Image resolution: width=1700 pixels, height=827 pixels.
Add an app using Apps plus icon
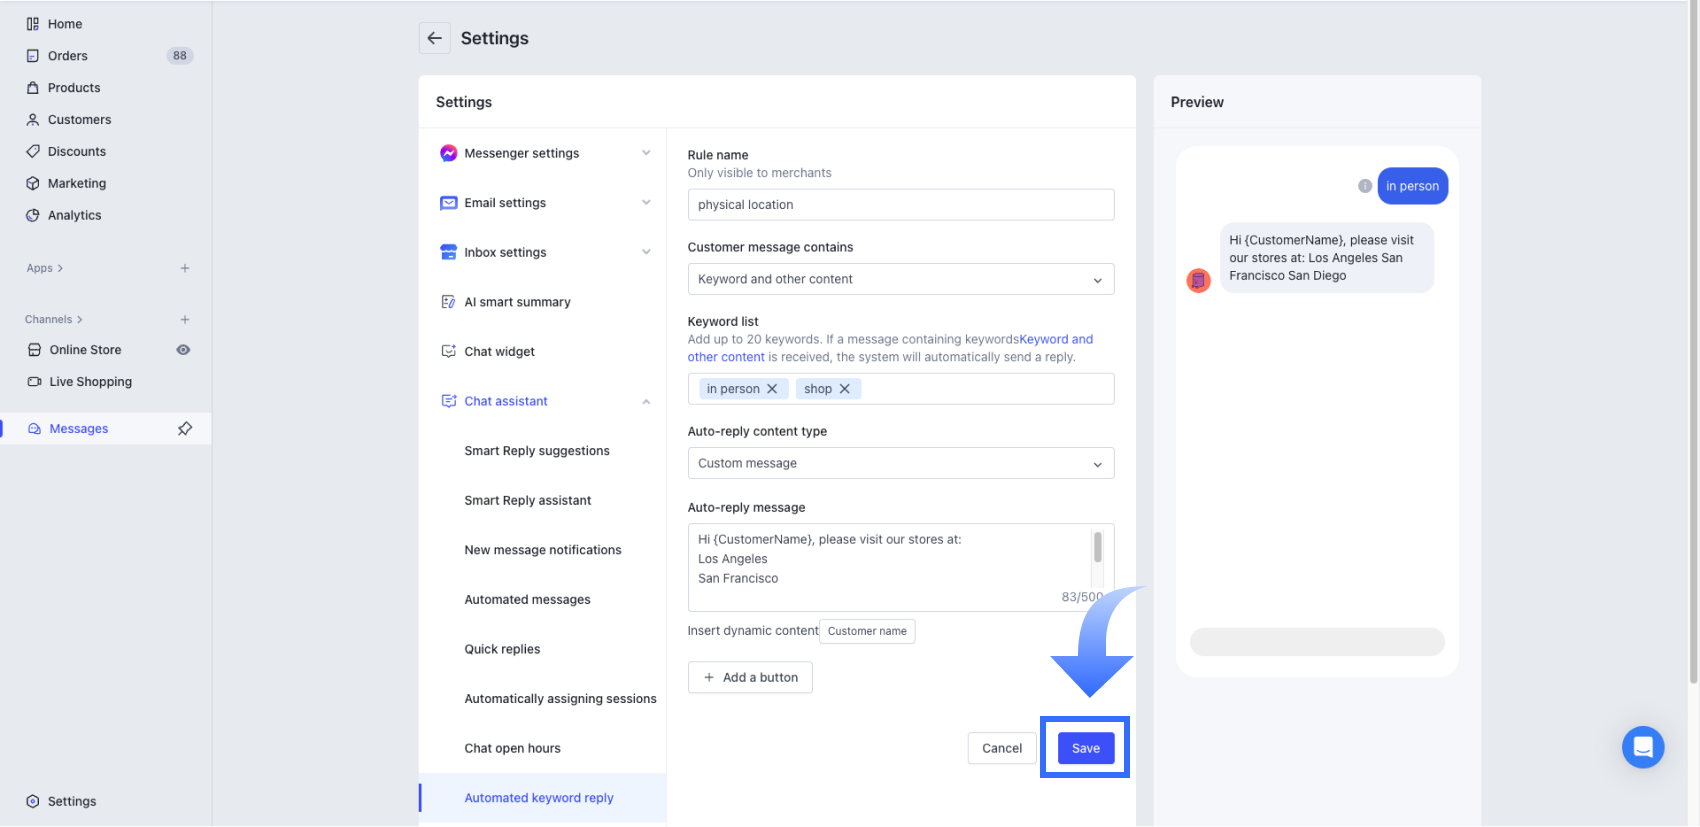(185, 268)
